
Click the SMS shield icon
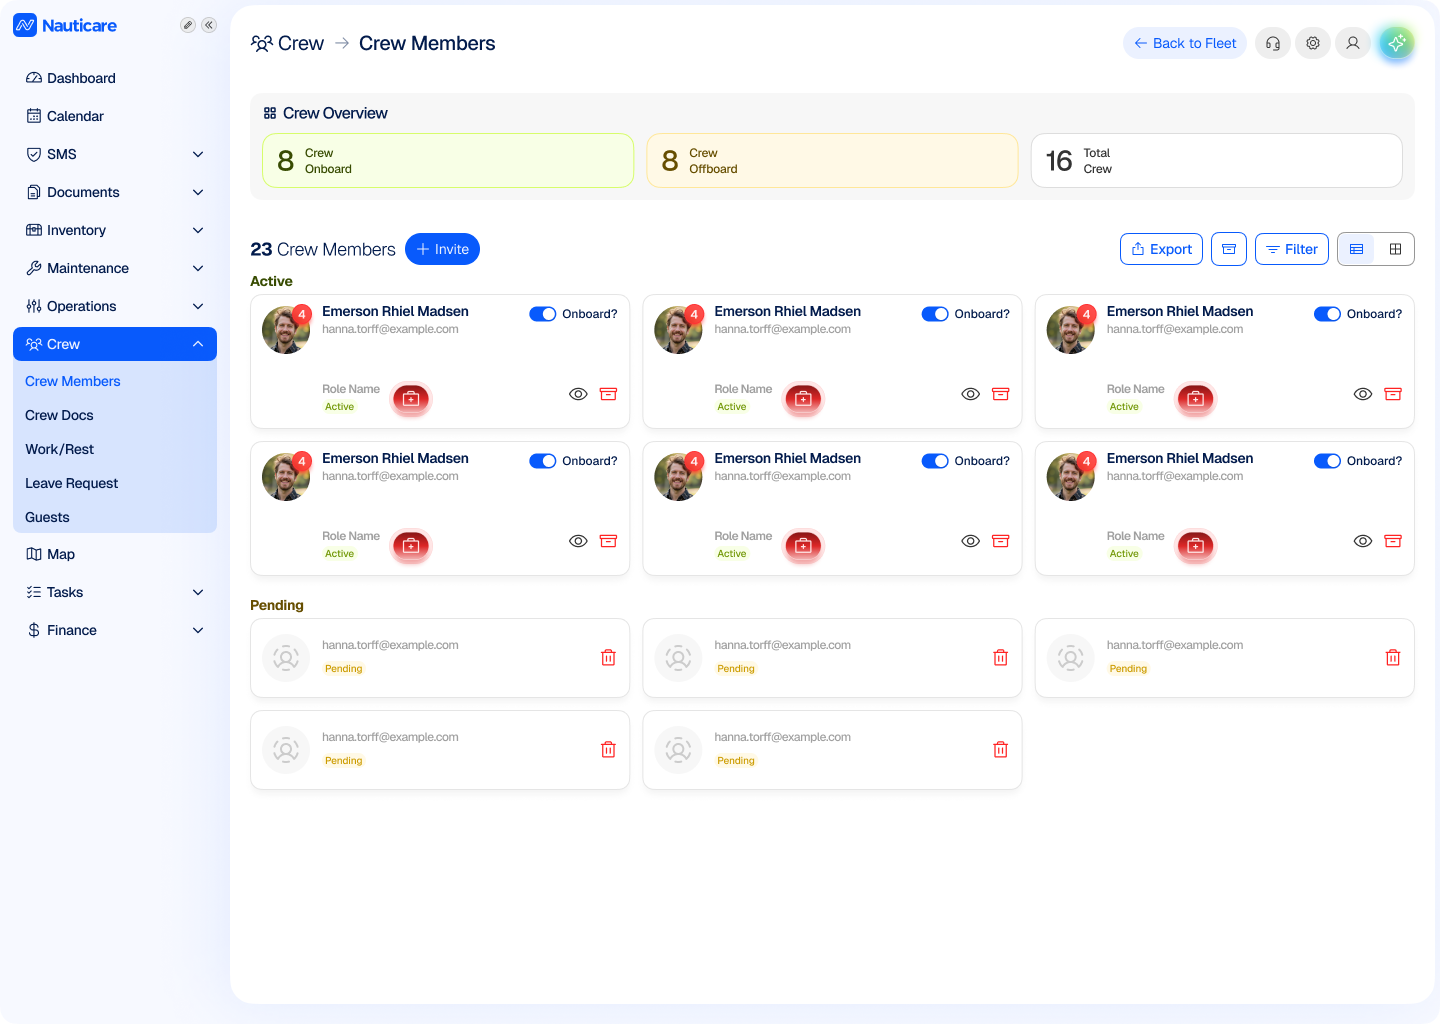coord(34,154)
